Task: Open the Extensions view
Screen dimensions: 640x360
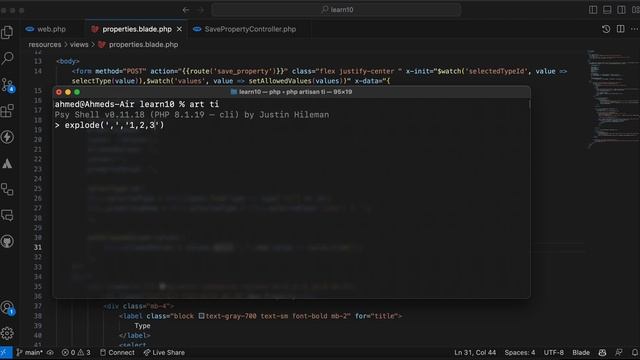Action: pos(7,111)
